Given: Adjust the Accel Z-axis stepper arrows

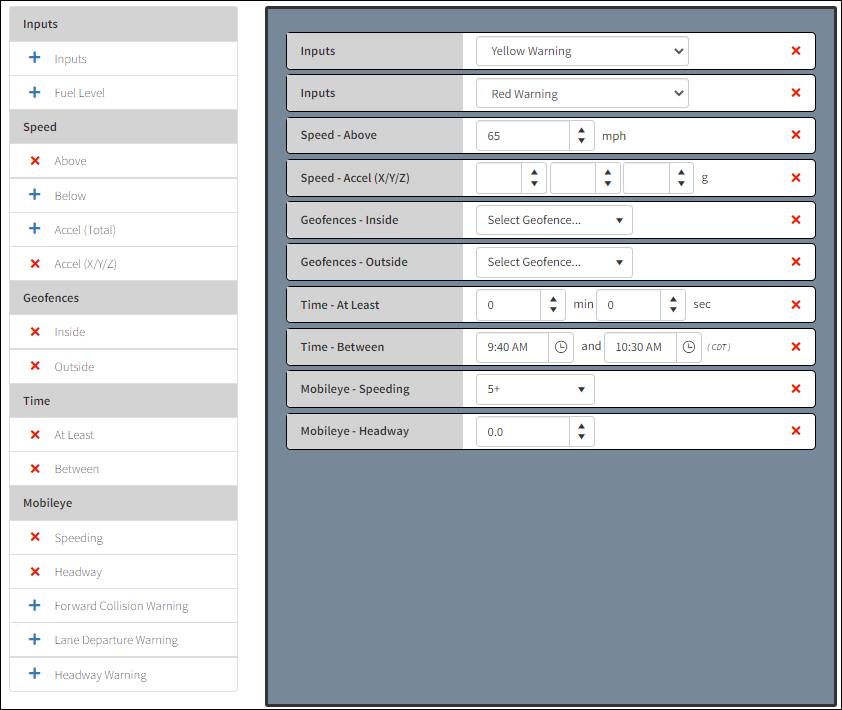Looking at the screenshot, I should click(x=681, y=178).
